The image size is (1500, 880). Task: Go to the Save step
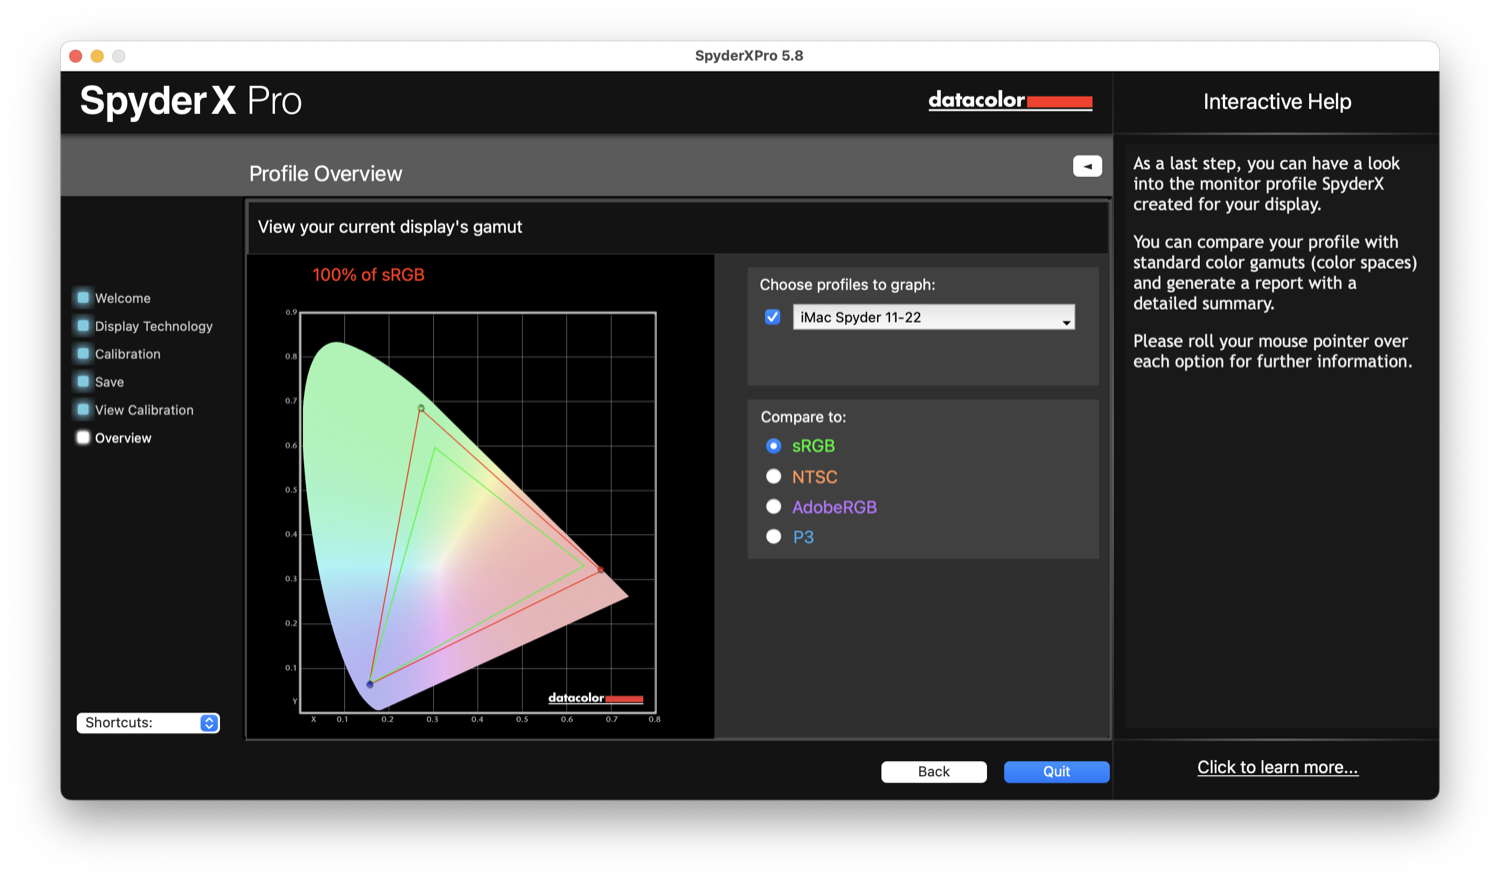[109, 382]
